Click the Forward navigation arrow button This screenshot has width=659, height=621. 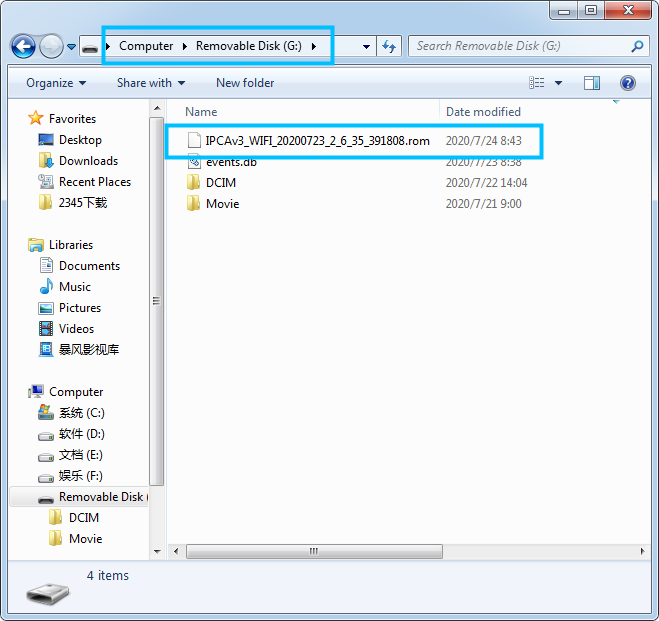click(x=51, y=46)
